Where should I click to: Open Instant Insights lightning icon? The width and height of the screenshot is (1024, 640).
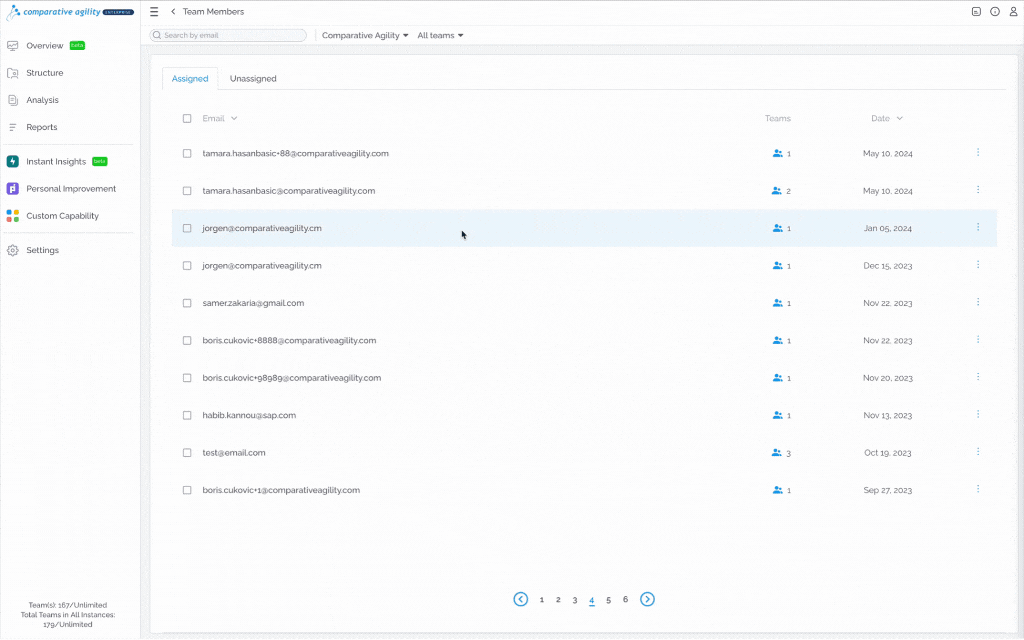(x=12, y=161)
